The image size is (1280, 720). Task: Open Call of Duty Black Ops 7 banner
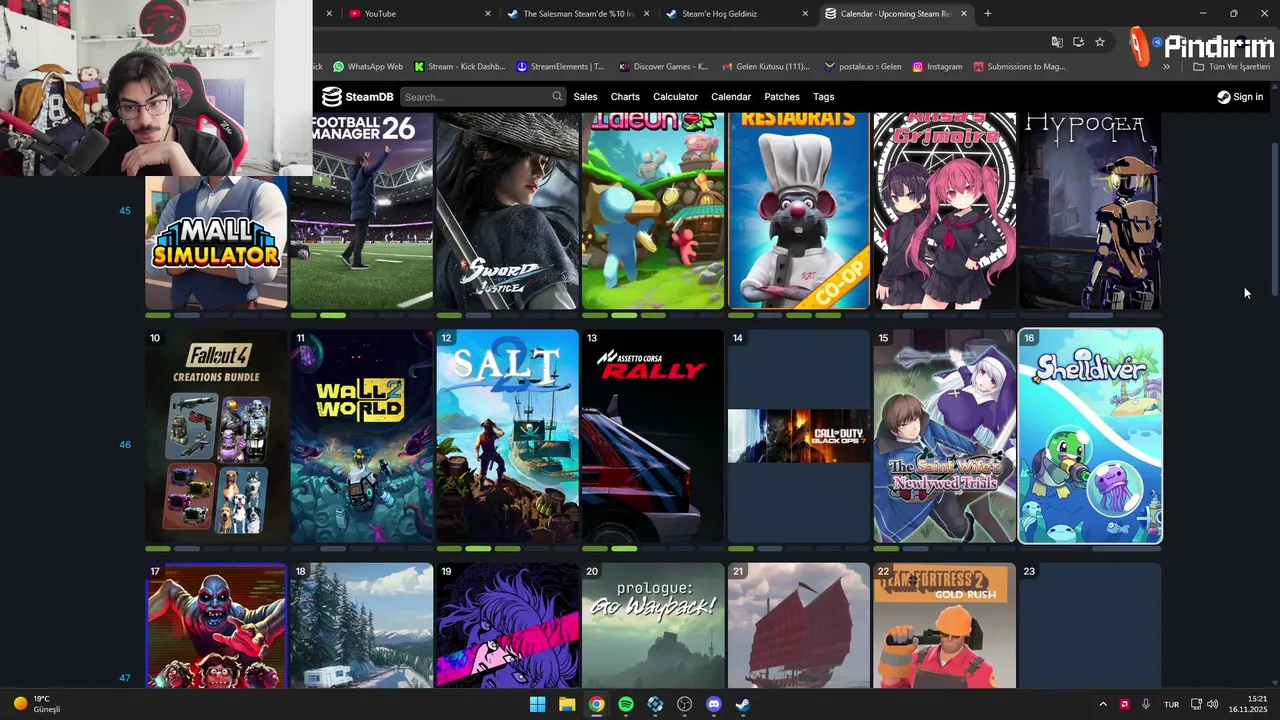[x=799, y=436]
